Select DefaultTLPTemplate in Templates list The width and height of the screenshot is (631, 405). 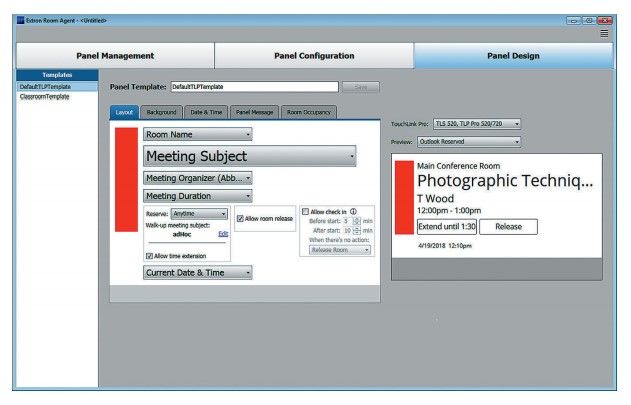(57, 87)
